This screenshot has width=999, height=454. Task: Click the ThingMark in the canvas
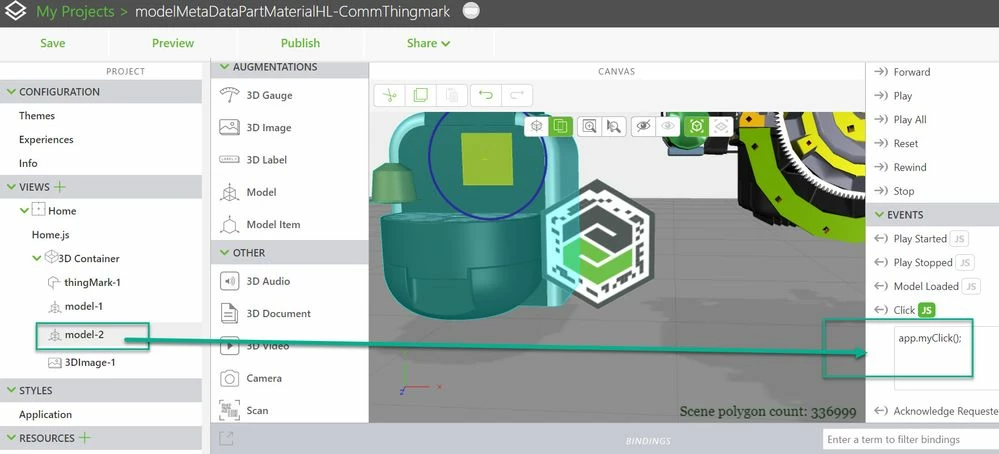point(596,244)
